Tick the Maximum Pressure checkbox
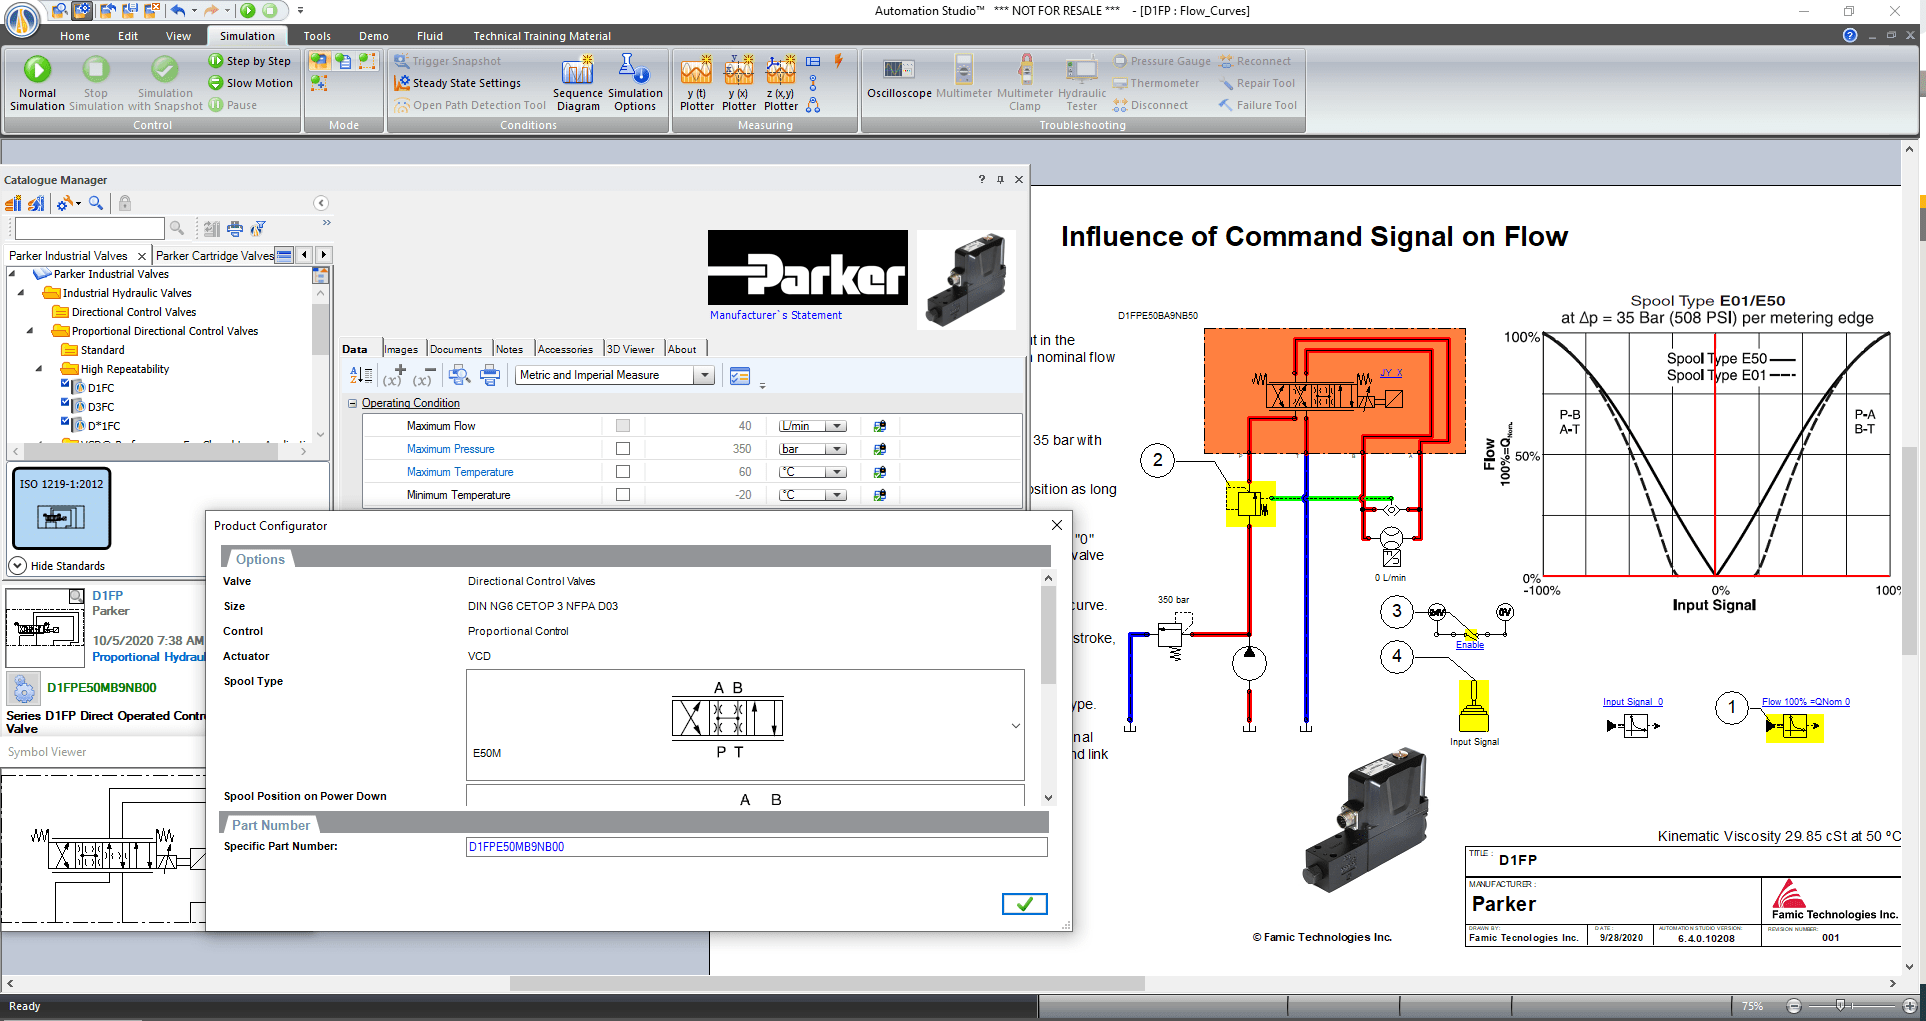 pyautogui.click(x=623, y=448)
